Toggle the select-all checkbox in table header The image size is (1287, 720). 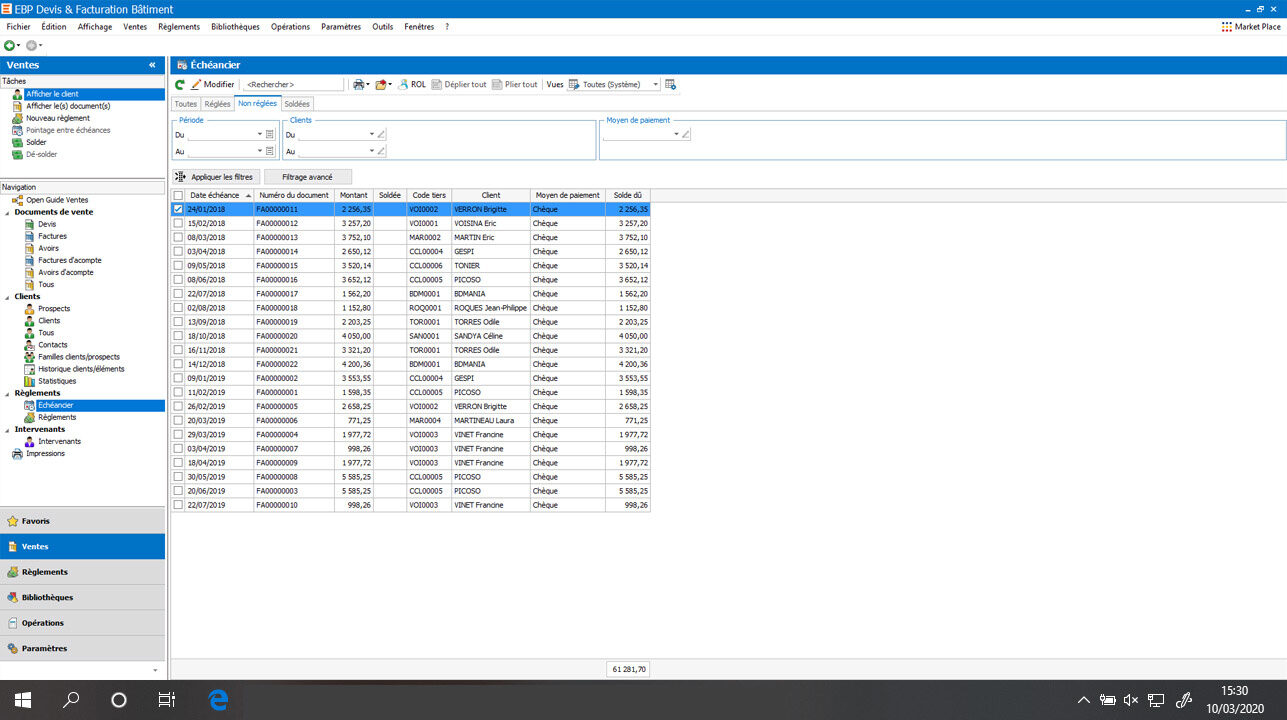pyautogui.click(x=178, y=195)
